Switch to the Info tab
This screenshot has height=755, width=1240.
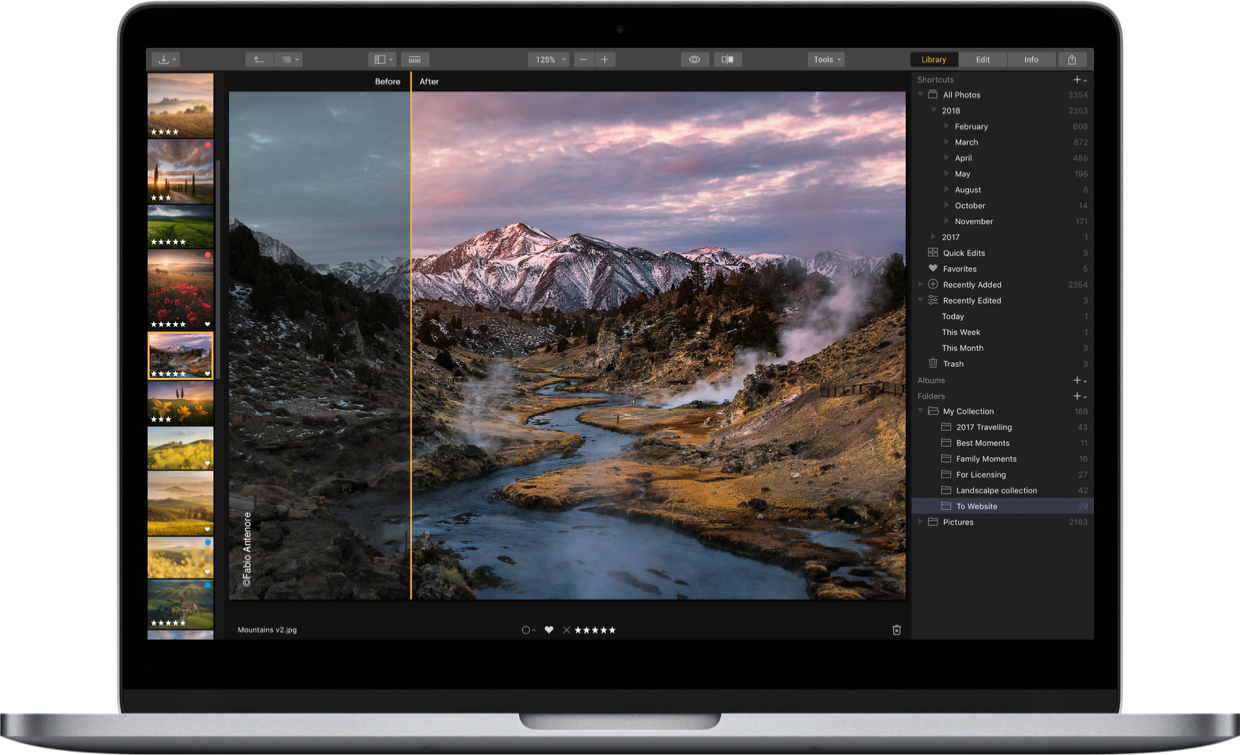coord(1031,60)
